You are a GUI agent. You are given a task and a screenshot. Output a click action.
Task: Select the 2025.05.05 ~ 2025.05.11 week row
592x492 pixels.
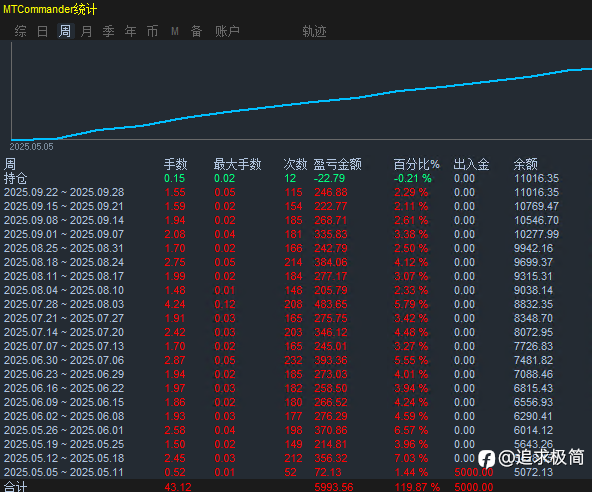point(296,472)
